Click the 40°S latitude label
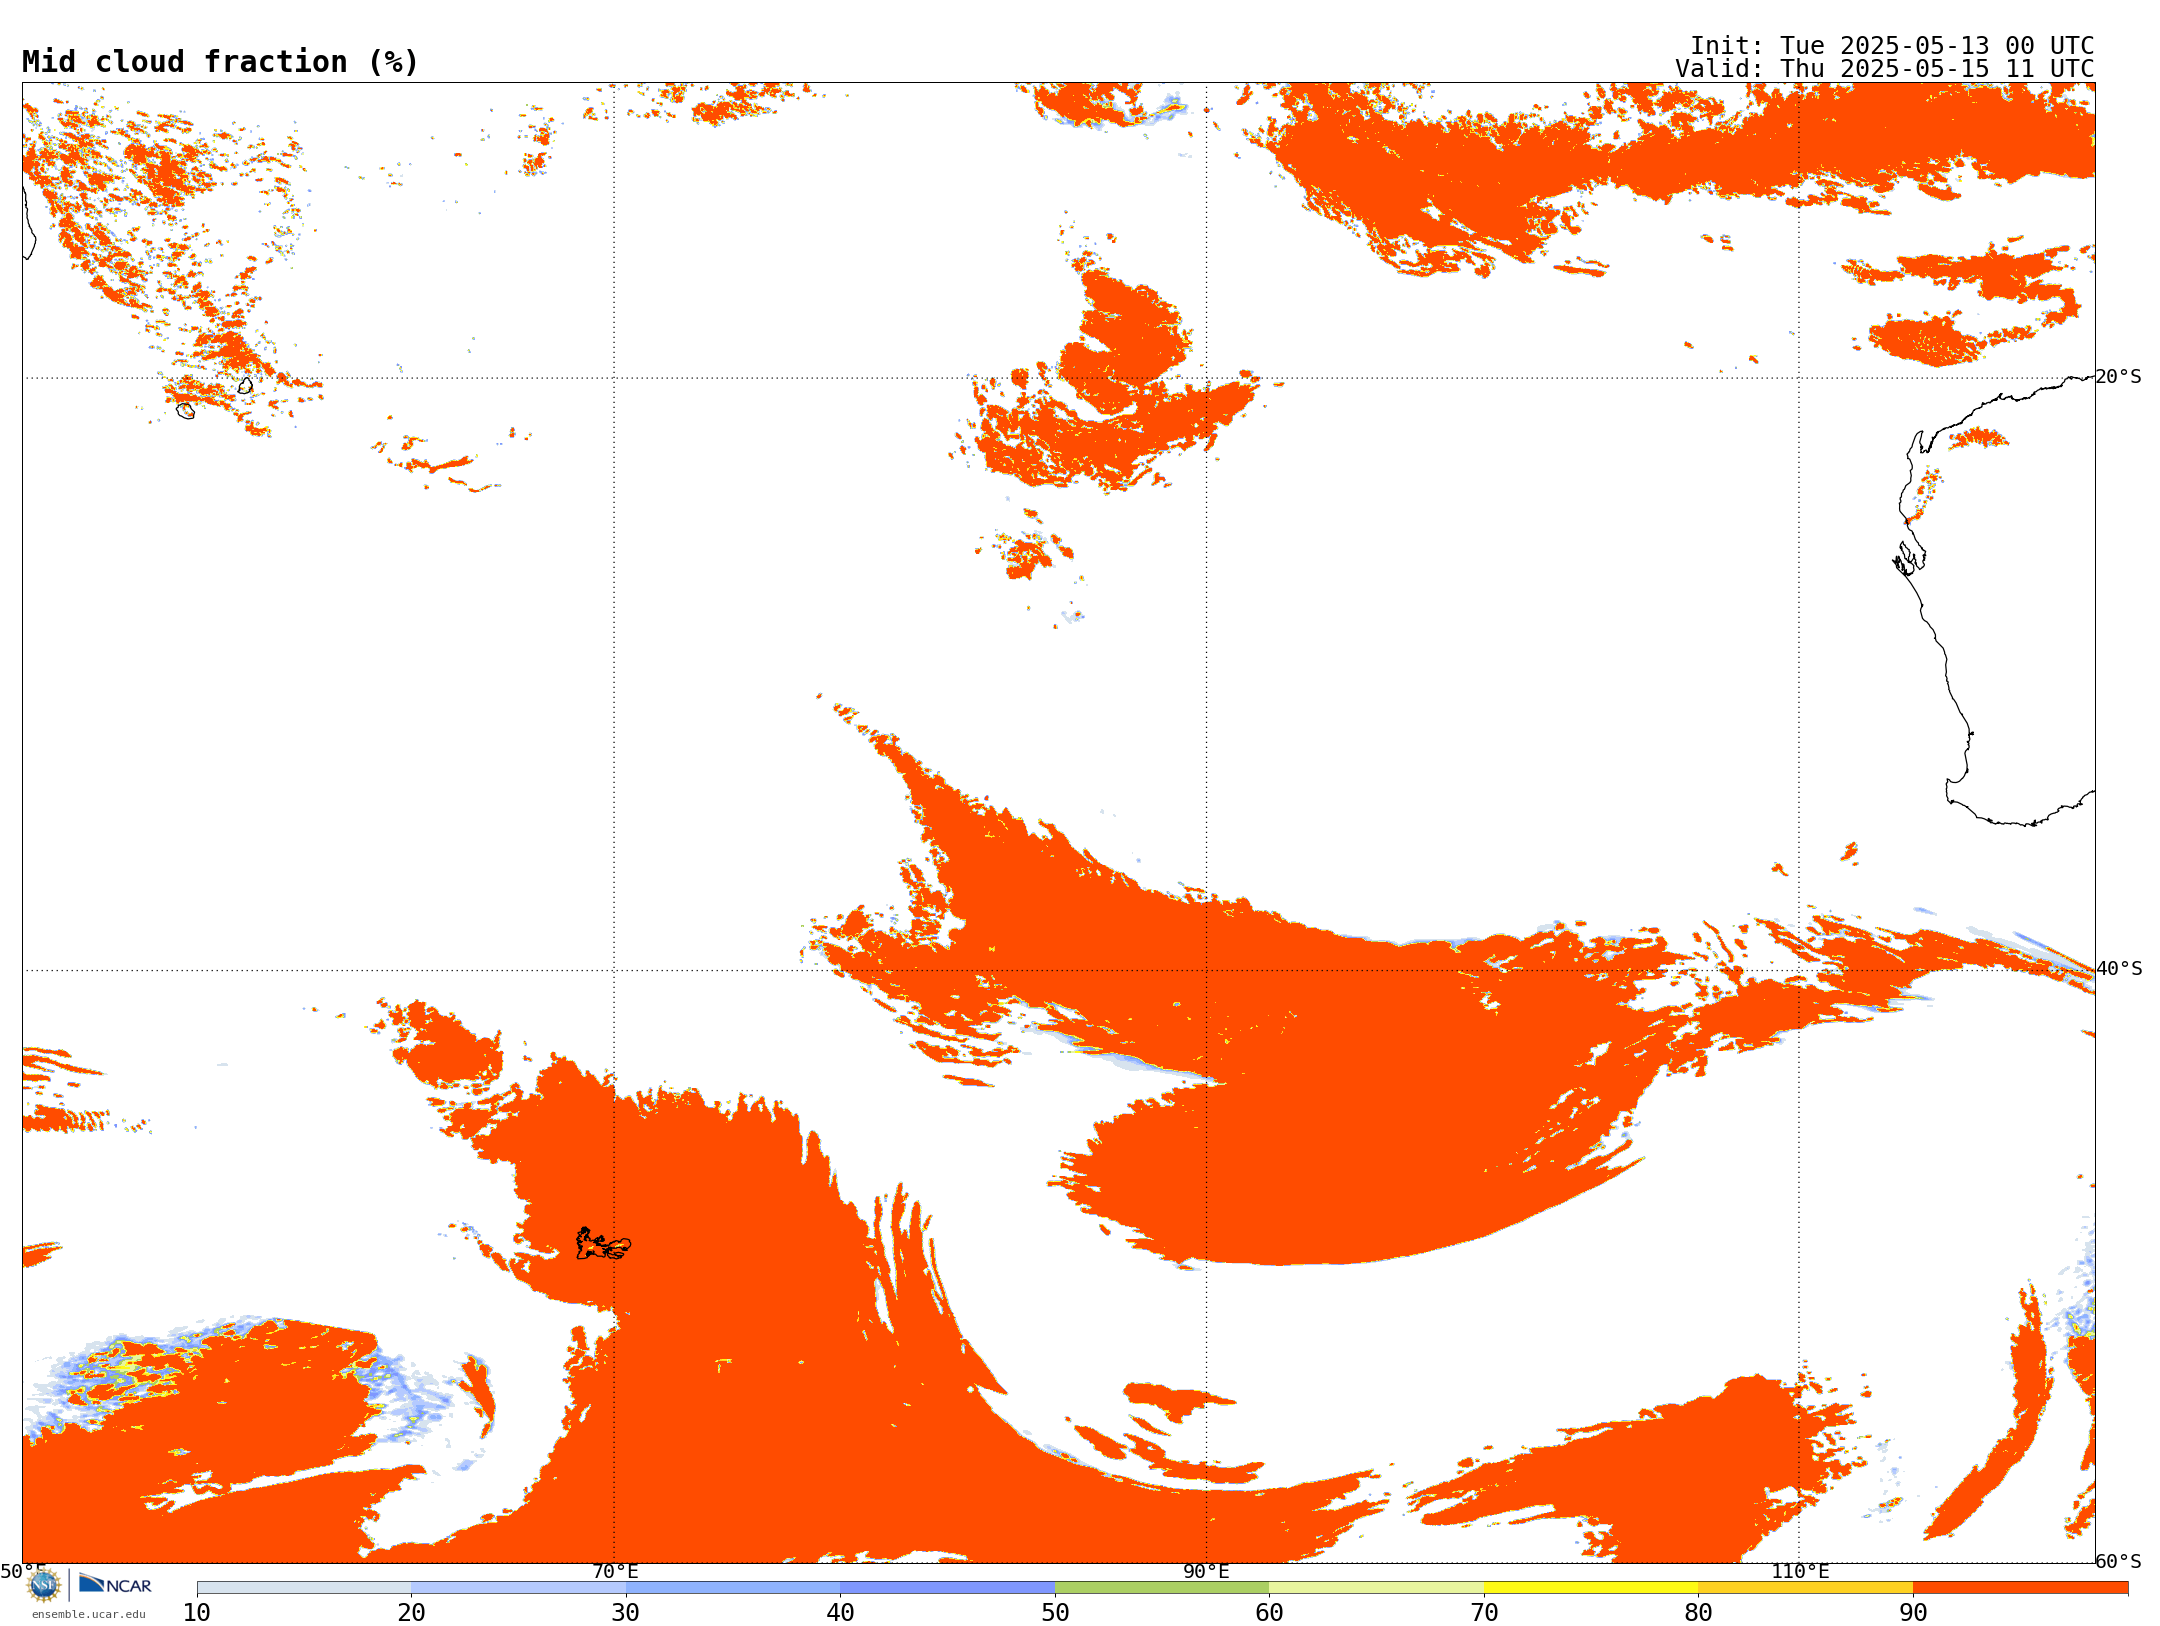2160x1626 pixels. 2119,969
